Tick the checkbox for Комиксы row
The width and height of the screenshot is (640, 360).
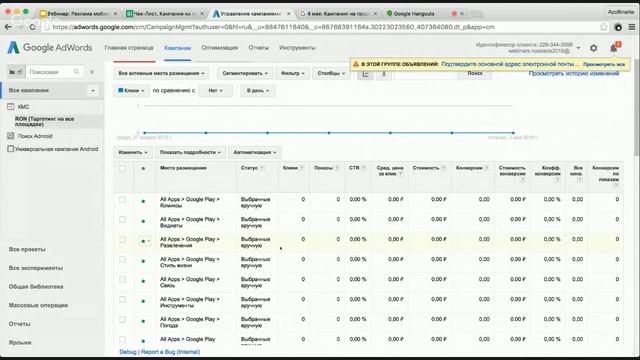coord(122,200)
